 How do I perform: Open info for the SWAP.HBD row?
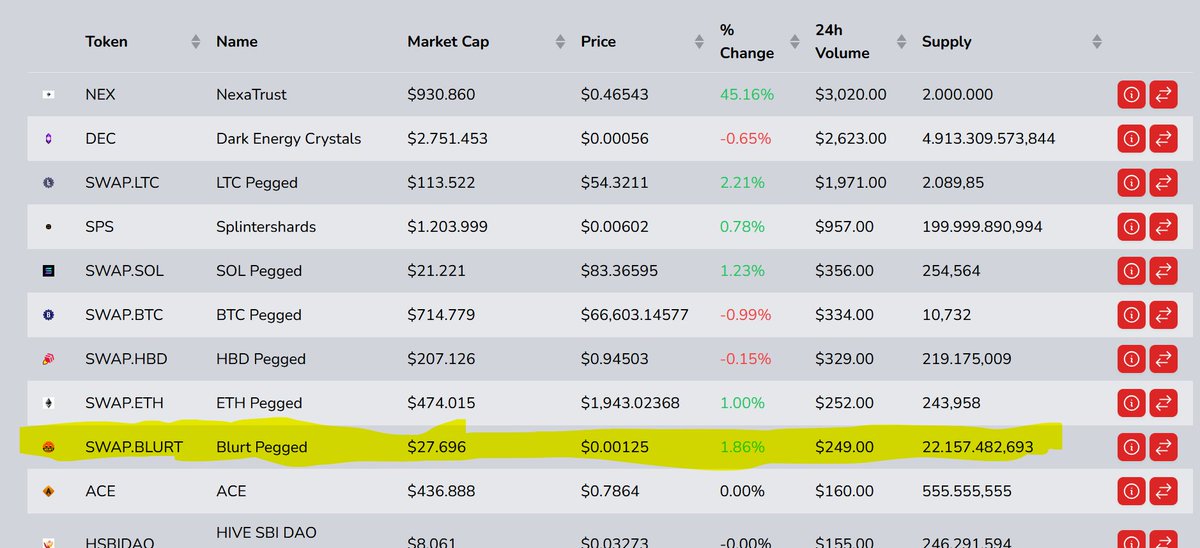1132,359
